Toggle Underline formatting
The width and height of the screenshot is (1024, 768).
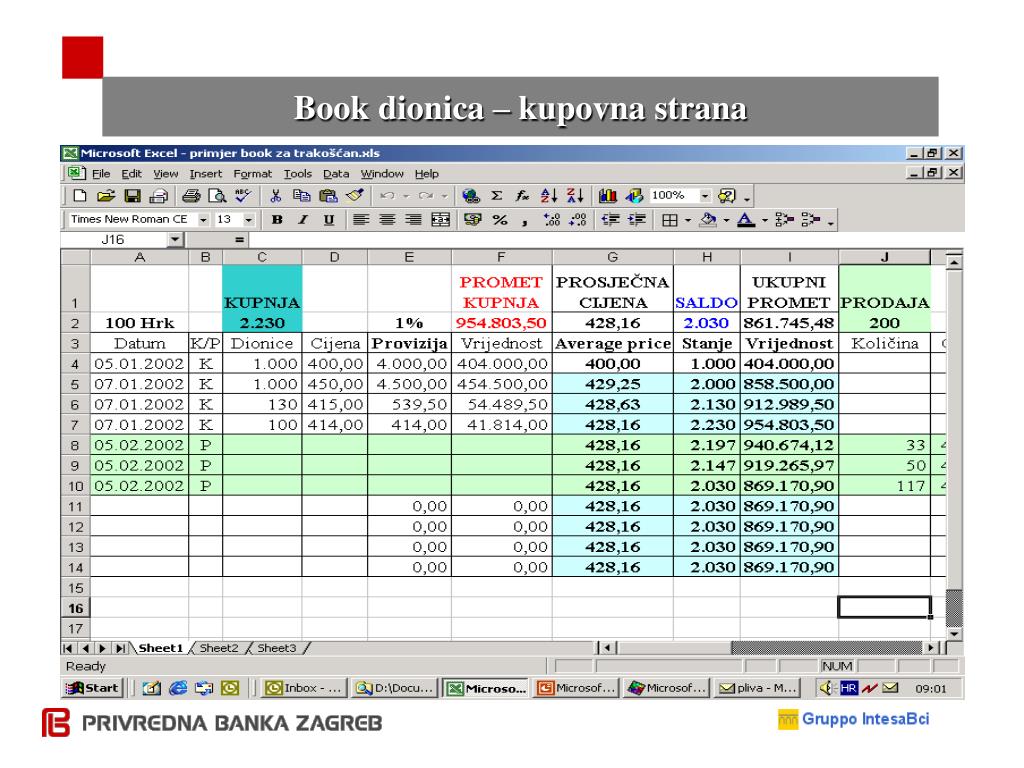point(329,219)
